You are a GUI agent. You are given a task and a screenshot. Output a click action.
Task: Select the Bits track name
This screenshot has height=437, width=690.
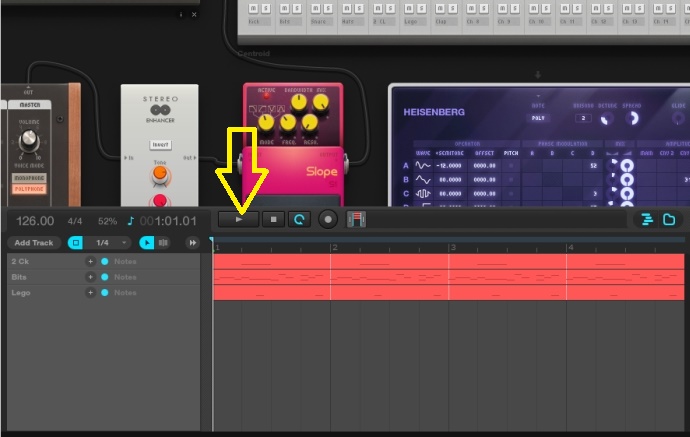19,277
